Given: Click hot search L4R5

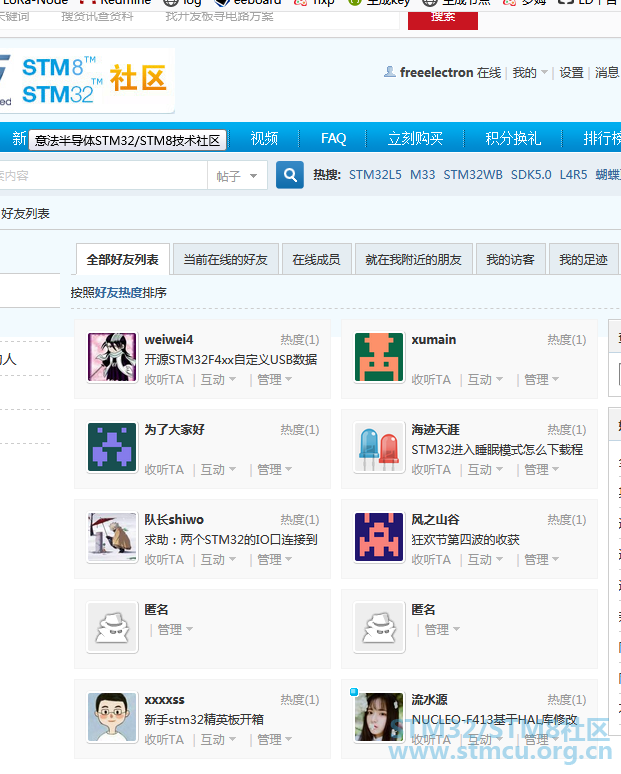Looking at the screenshot, I should coord(574,175).
